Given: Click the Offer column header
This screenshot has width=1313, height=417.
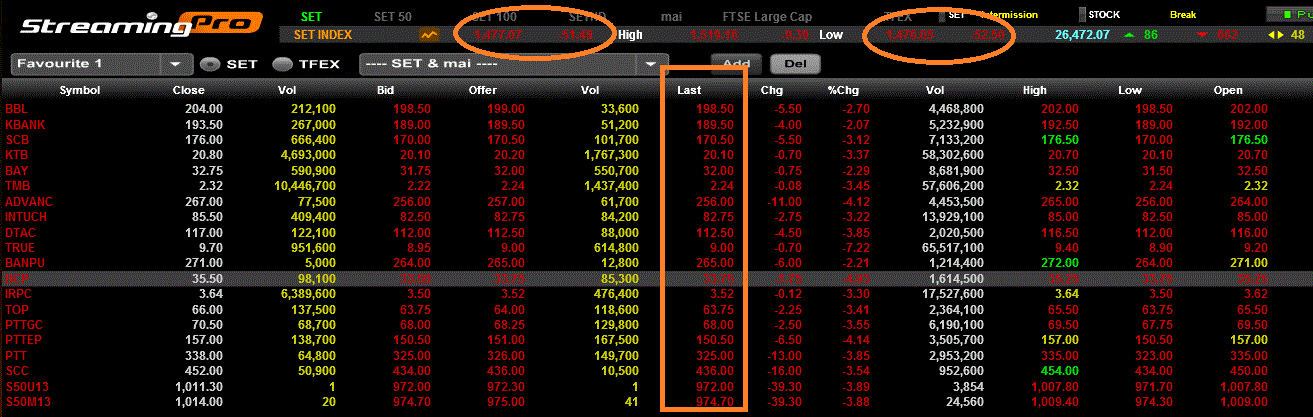Looking at the screenshot, I should 483,91.
